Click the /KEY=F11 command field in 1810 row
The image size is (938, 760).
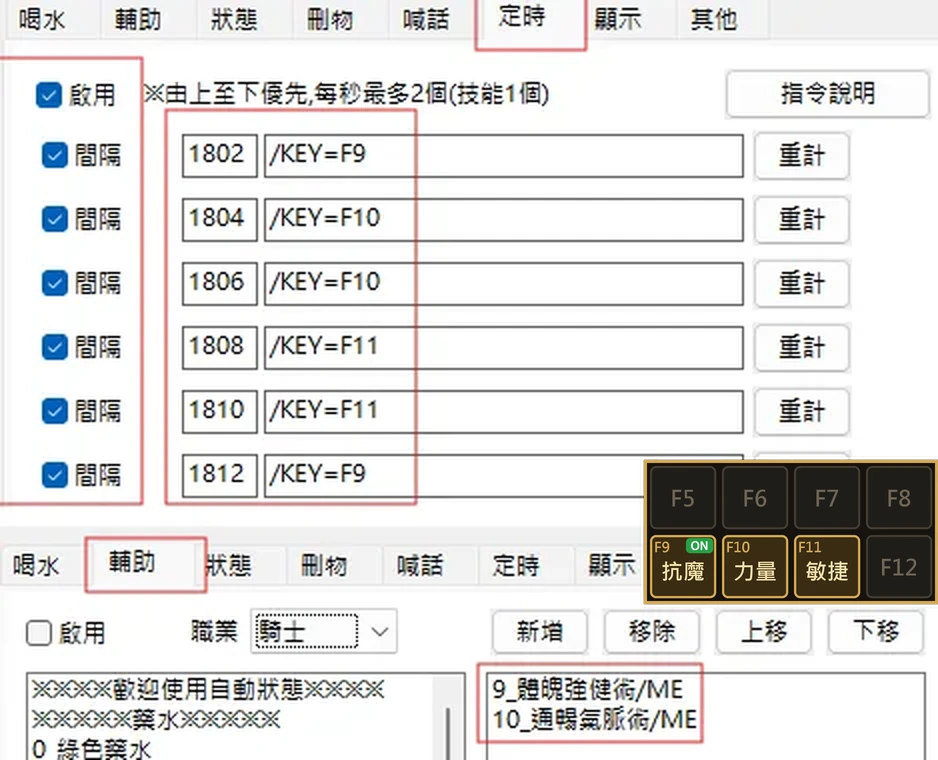(504, 412)
